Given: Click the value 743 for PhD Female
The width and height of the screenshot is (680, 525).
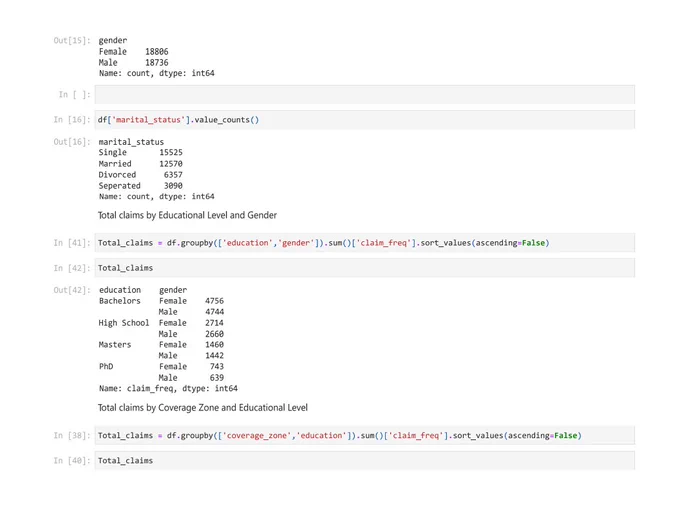Looking at the screenshot, I should (x=217, y=366).
